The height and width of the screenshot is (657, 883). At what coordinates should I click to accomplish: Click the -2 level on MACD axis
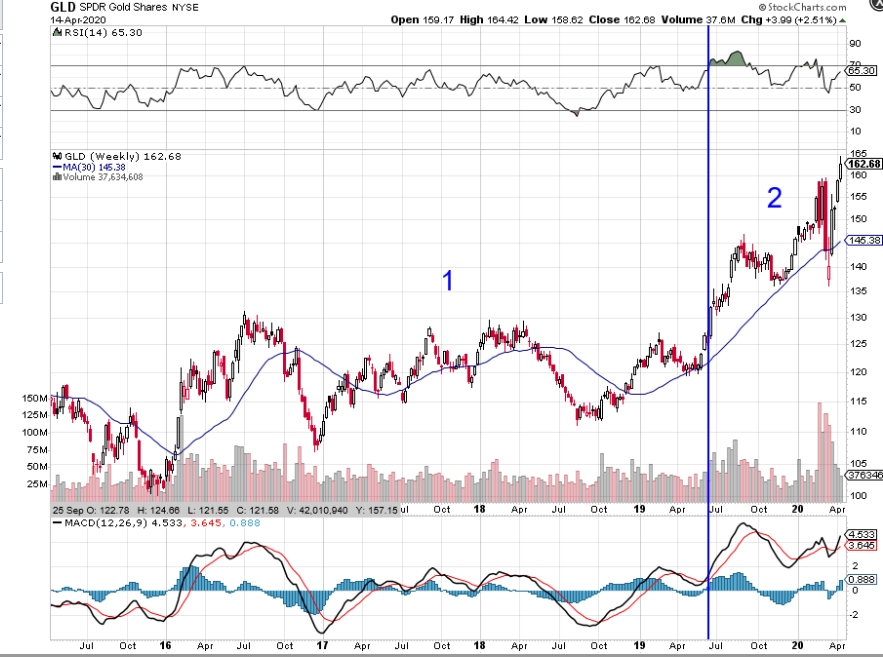[x=854, y=614]
